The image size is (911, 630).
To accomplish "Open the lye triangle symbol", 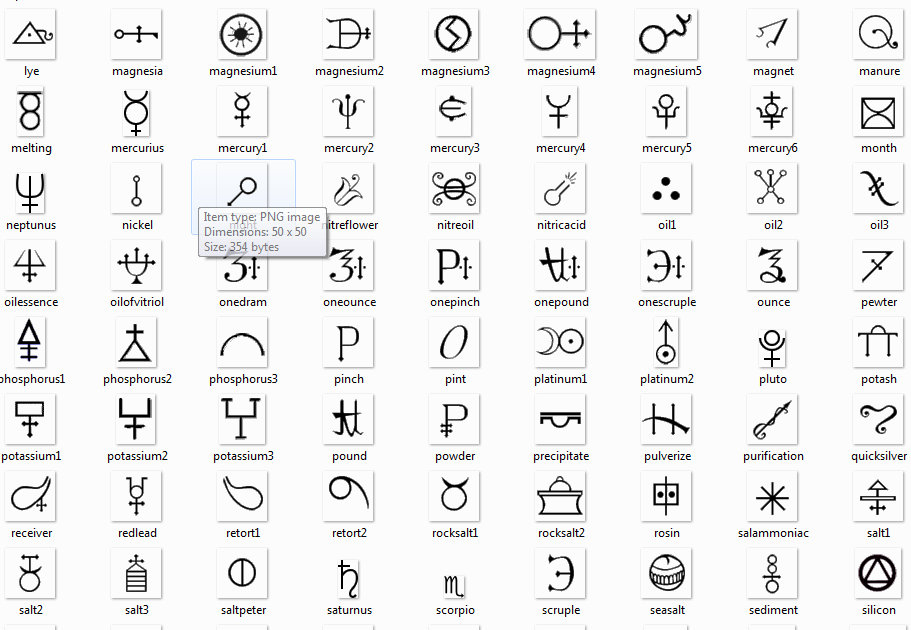I will click(30, 33).
